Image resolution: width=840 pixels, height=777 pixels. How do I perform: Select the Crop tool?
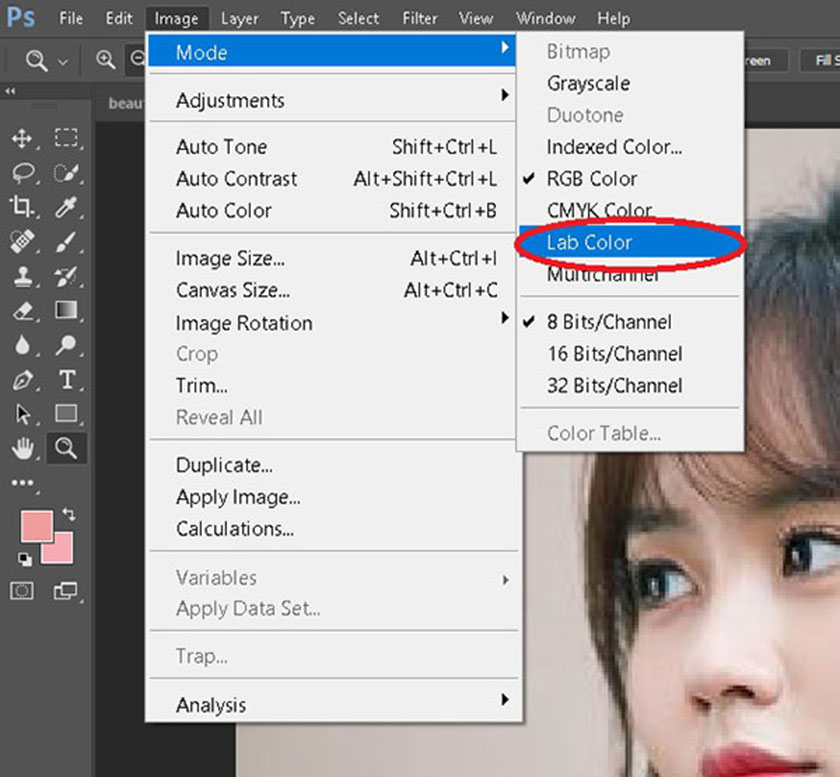click(x=21, y=206)
